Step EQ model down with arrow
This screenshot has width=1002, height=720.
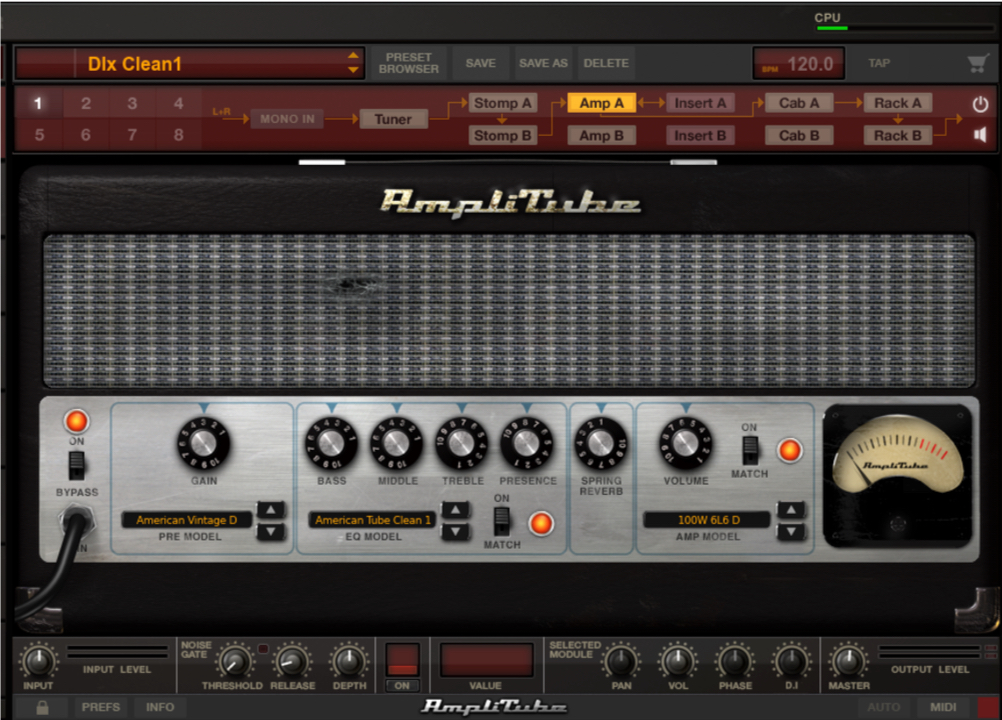click(456, 531)
